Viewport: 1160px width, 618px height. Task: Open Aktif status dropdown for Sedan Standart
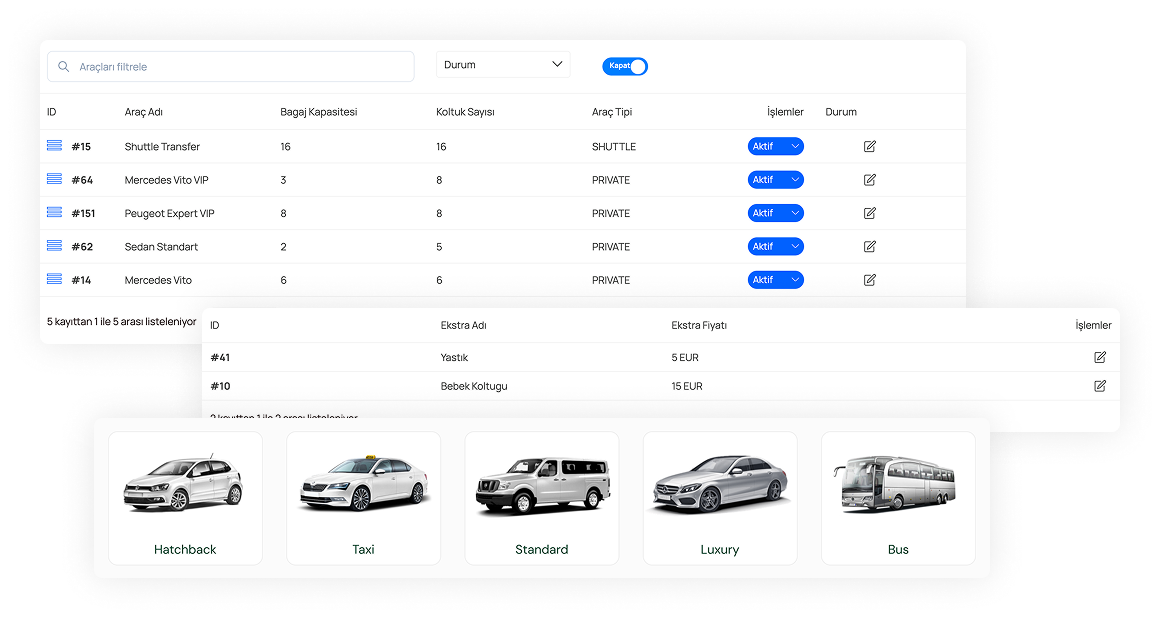click(x=775, y=247)
